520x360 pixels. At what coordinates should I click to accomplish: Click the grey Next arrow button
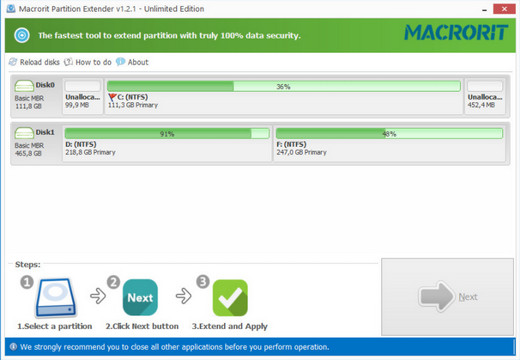click(447, 297)
